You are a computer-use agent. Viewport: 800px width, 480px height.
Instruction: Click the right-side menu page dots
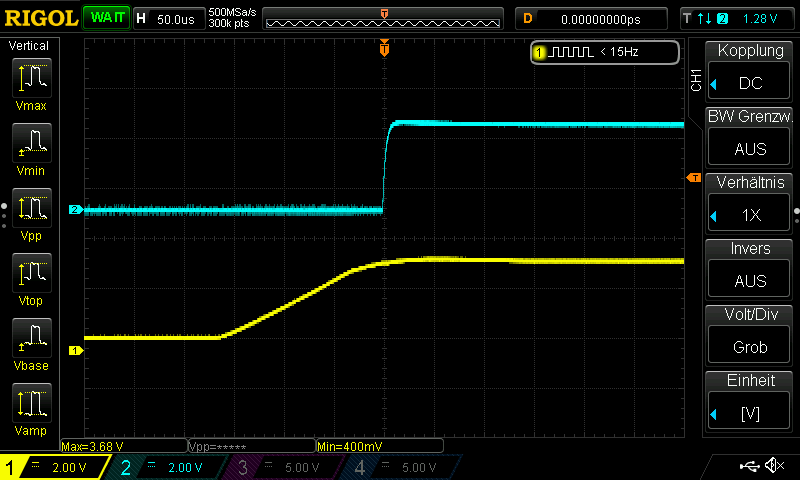tap(797, 215)
